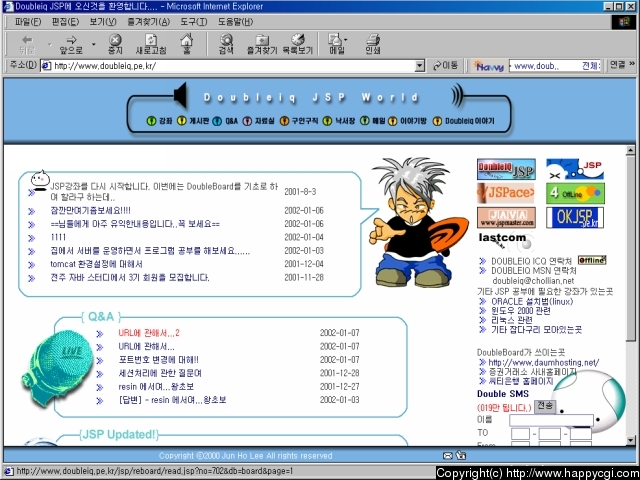The image size is (640, 480).
Task: Click the lastcom logo
Action: tap(505, 241)
